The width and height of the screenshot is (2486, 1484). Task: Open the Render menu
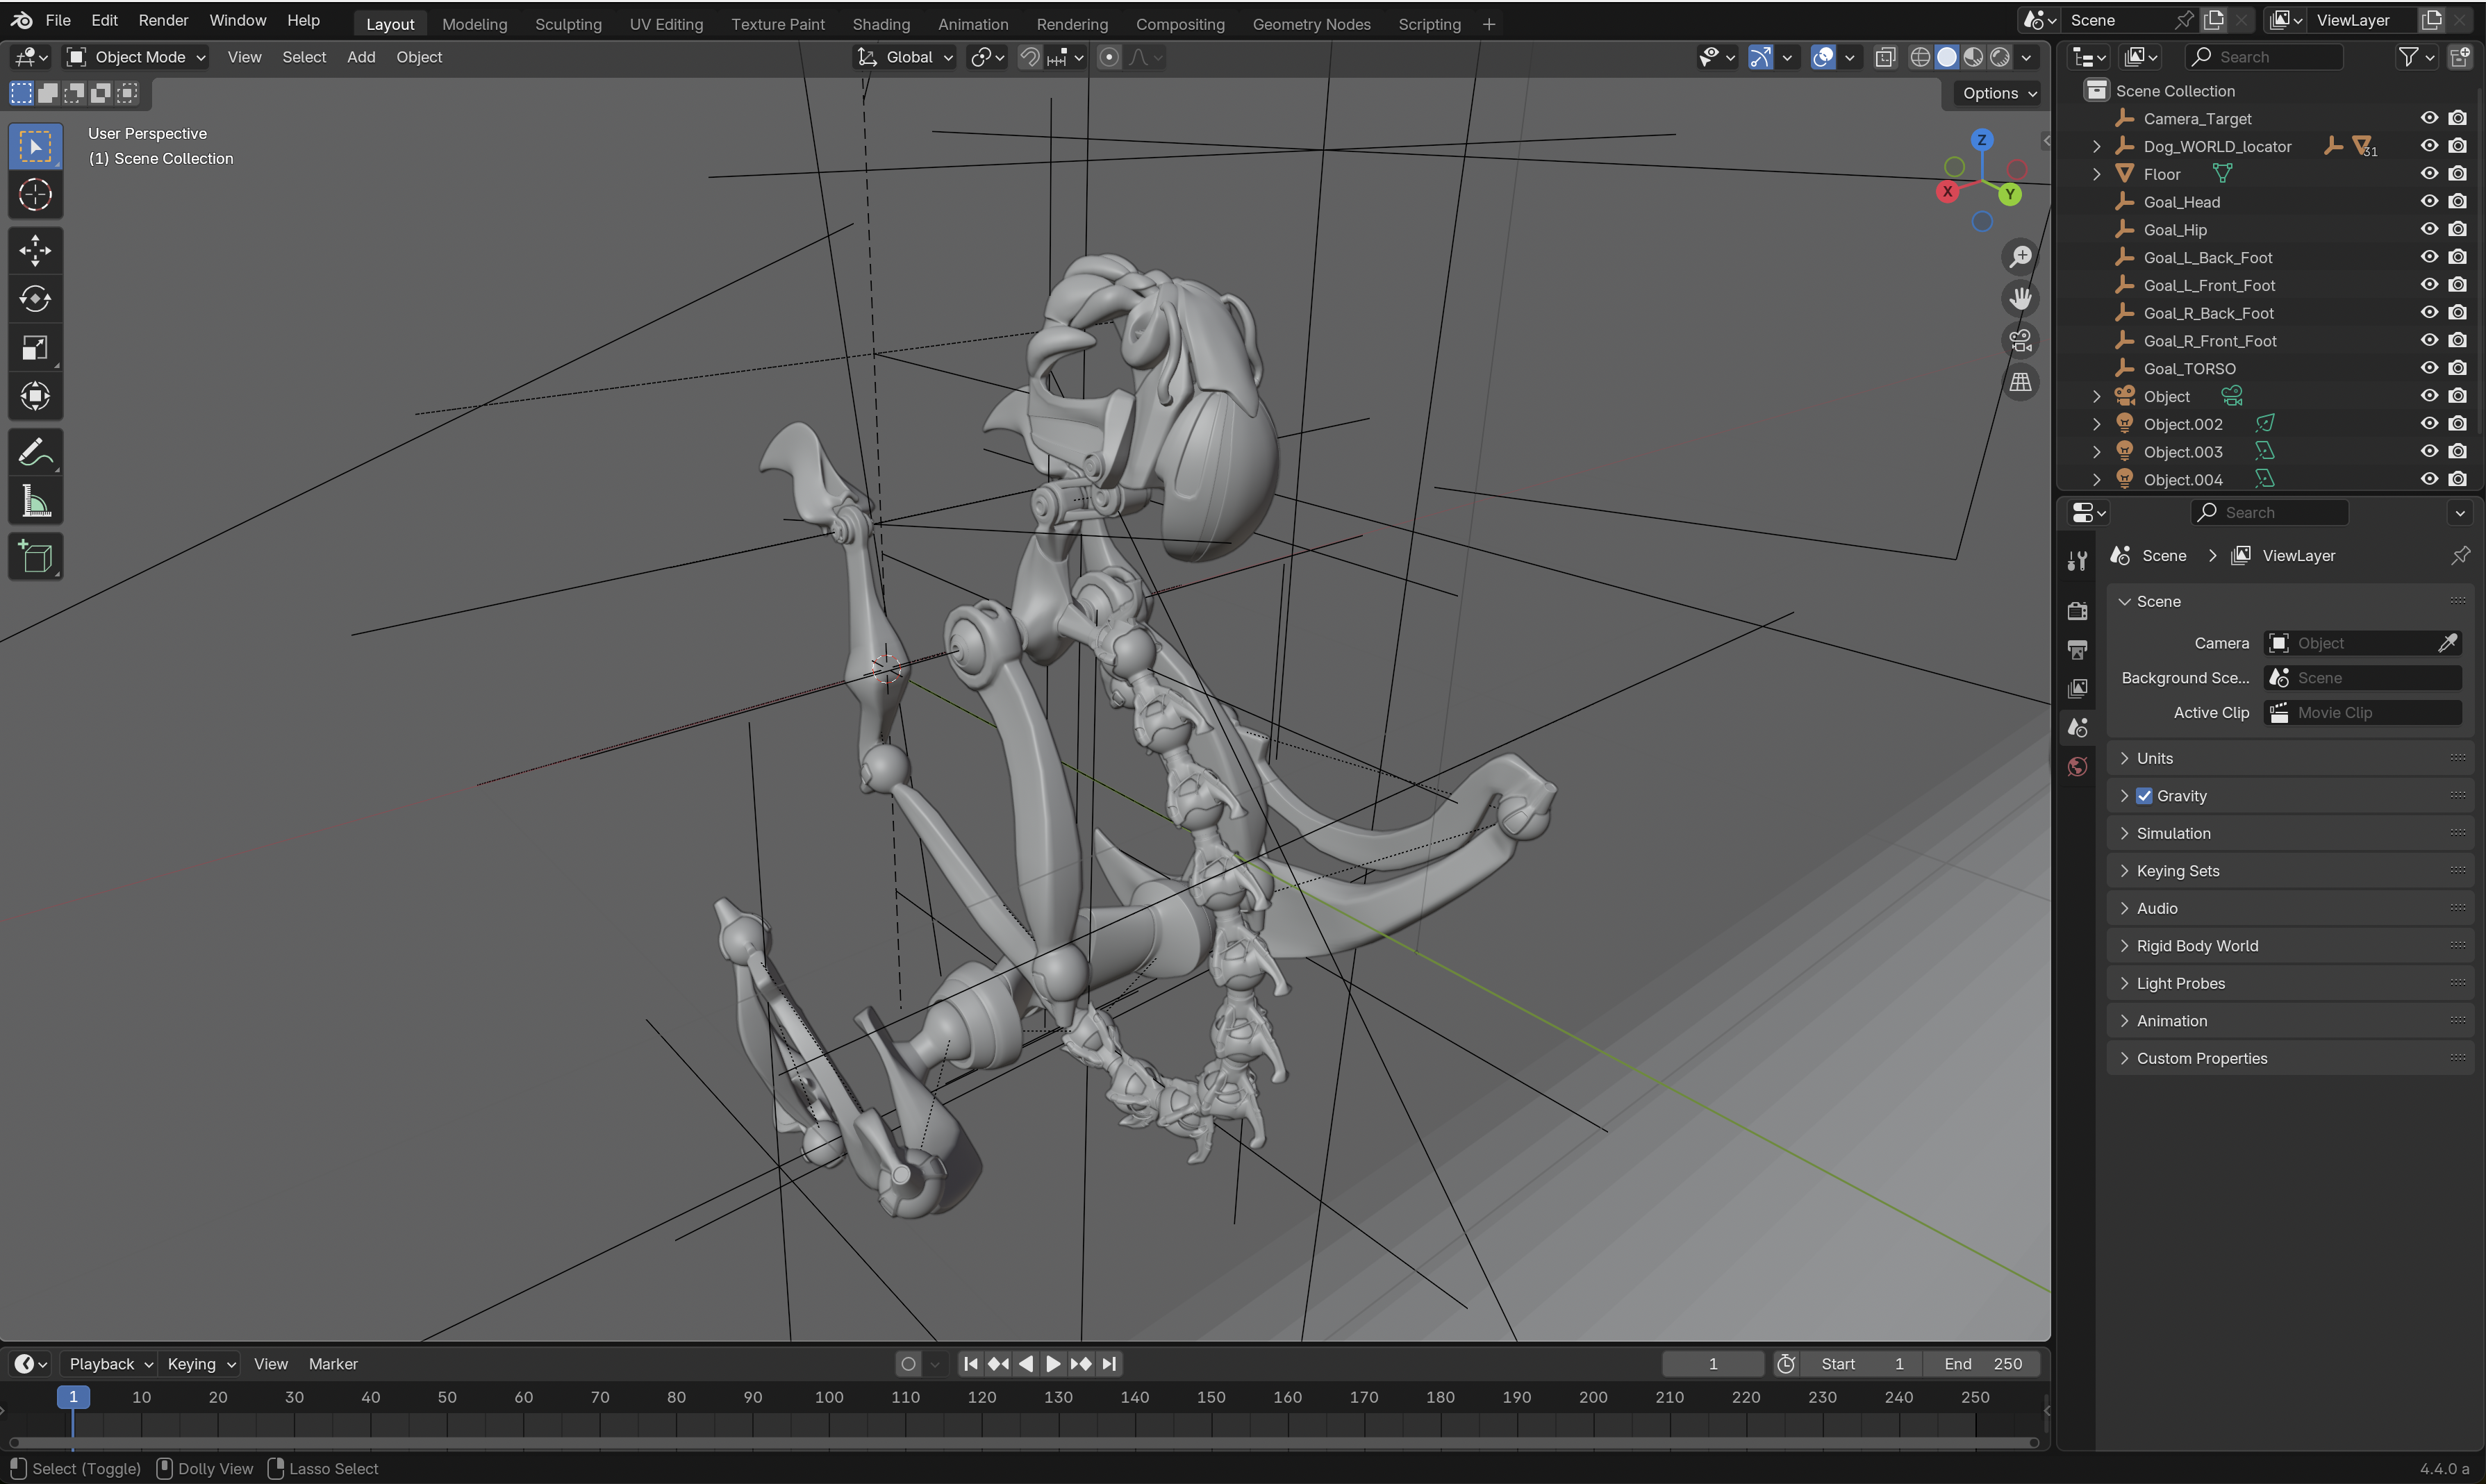[163, 20]
